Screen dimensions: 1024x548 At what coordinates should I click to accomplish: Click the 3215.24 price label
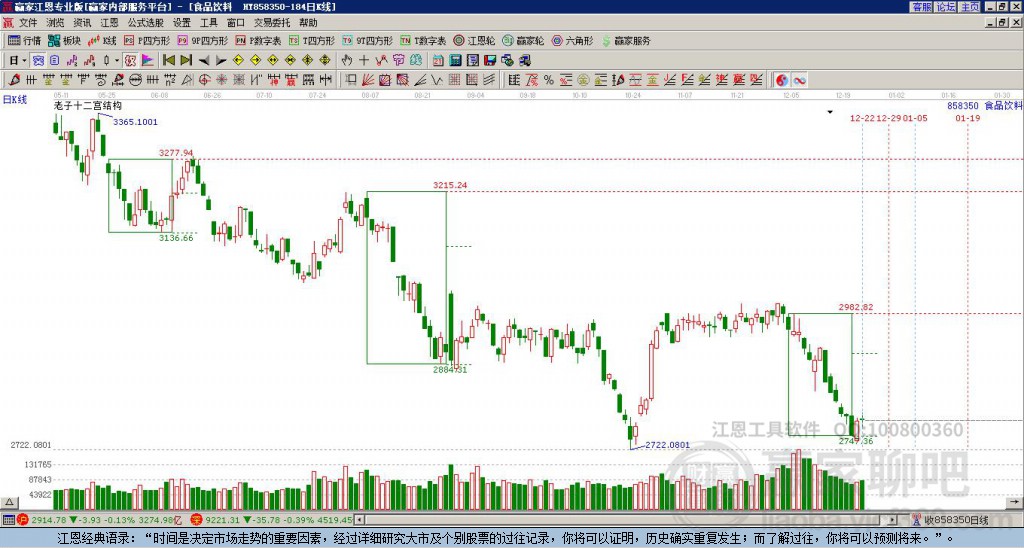[x=450, y=185]
